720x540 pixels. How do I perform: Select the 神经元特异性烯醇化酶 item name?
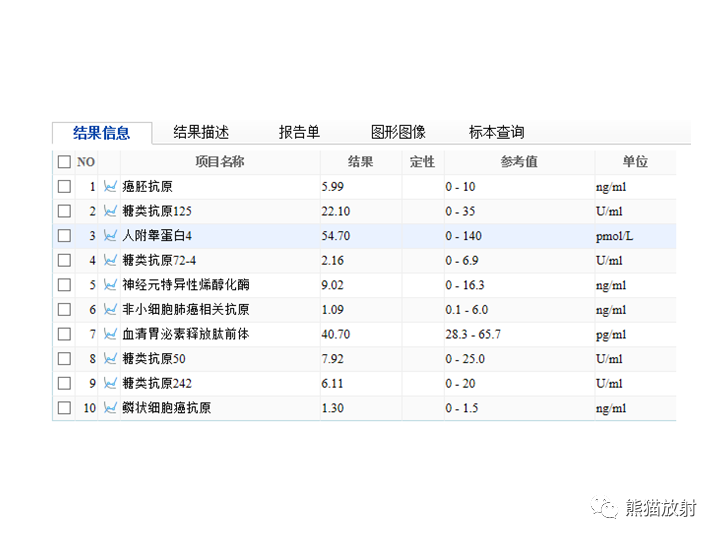[186, 285]
